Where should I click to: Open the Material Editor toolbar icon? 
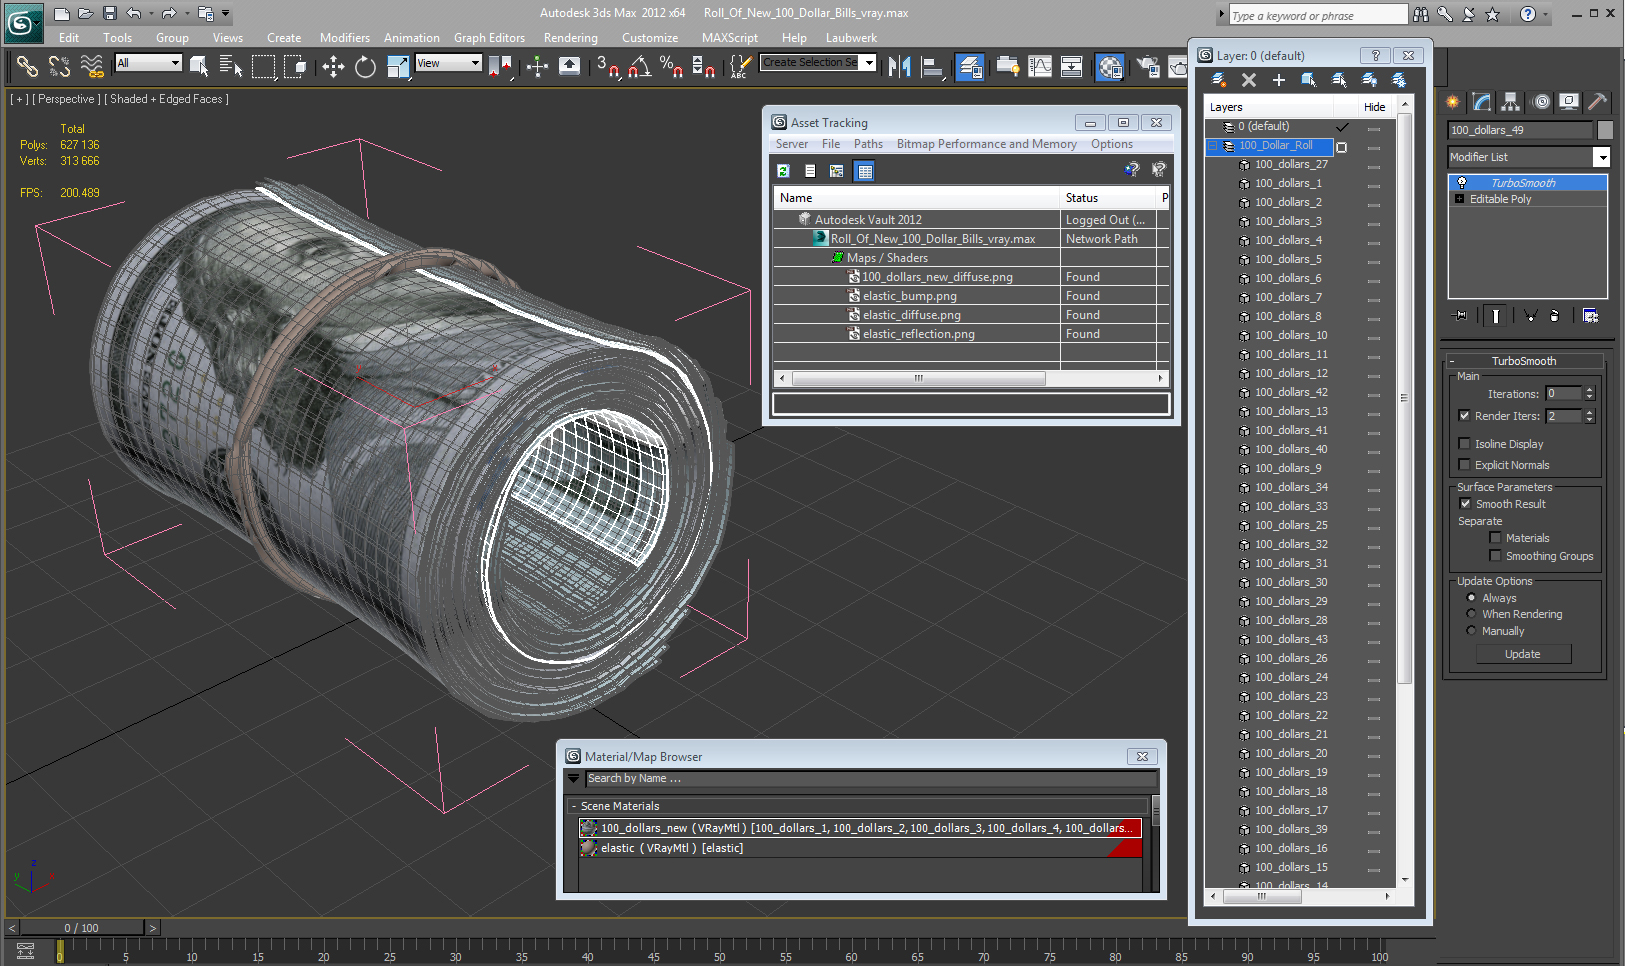(1110, 67)
